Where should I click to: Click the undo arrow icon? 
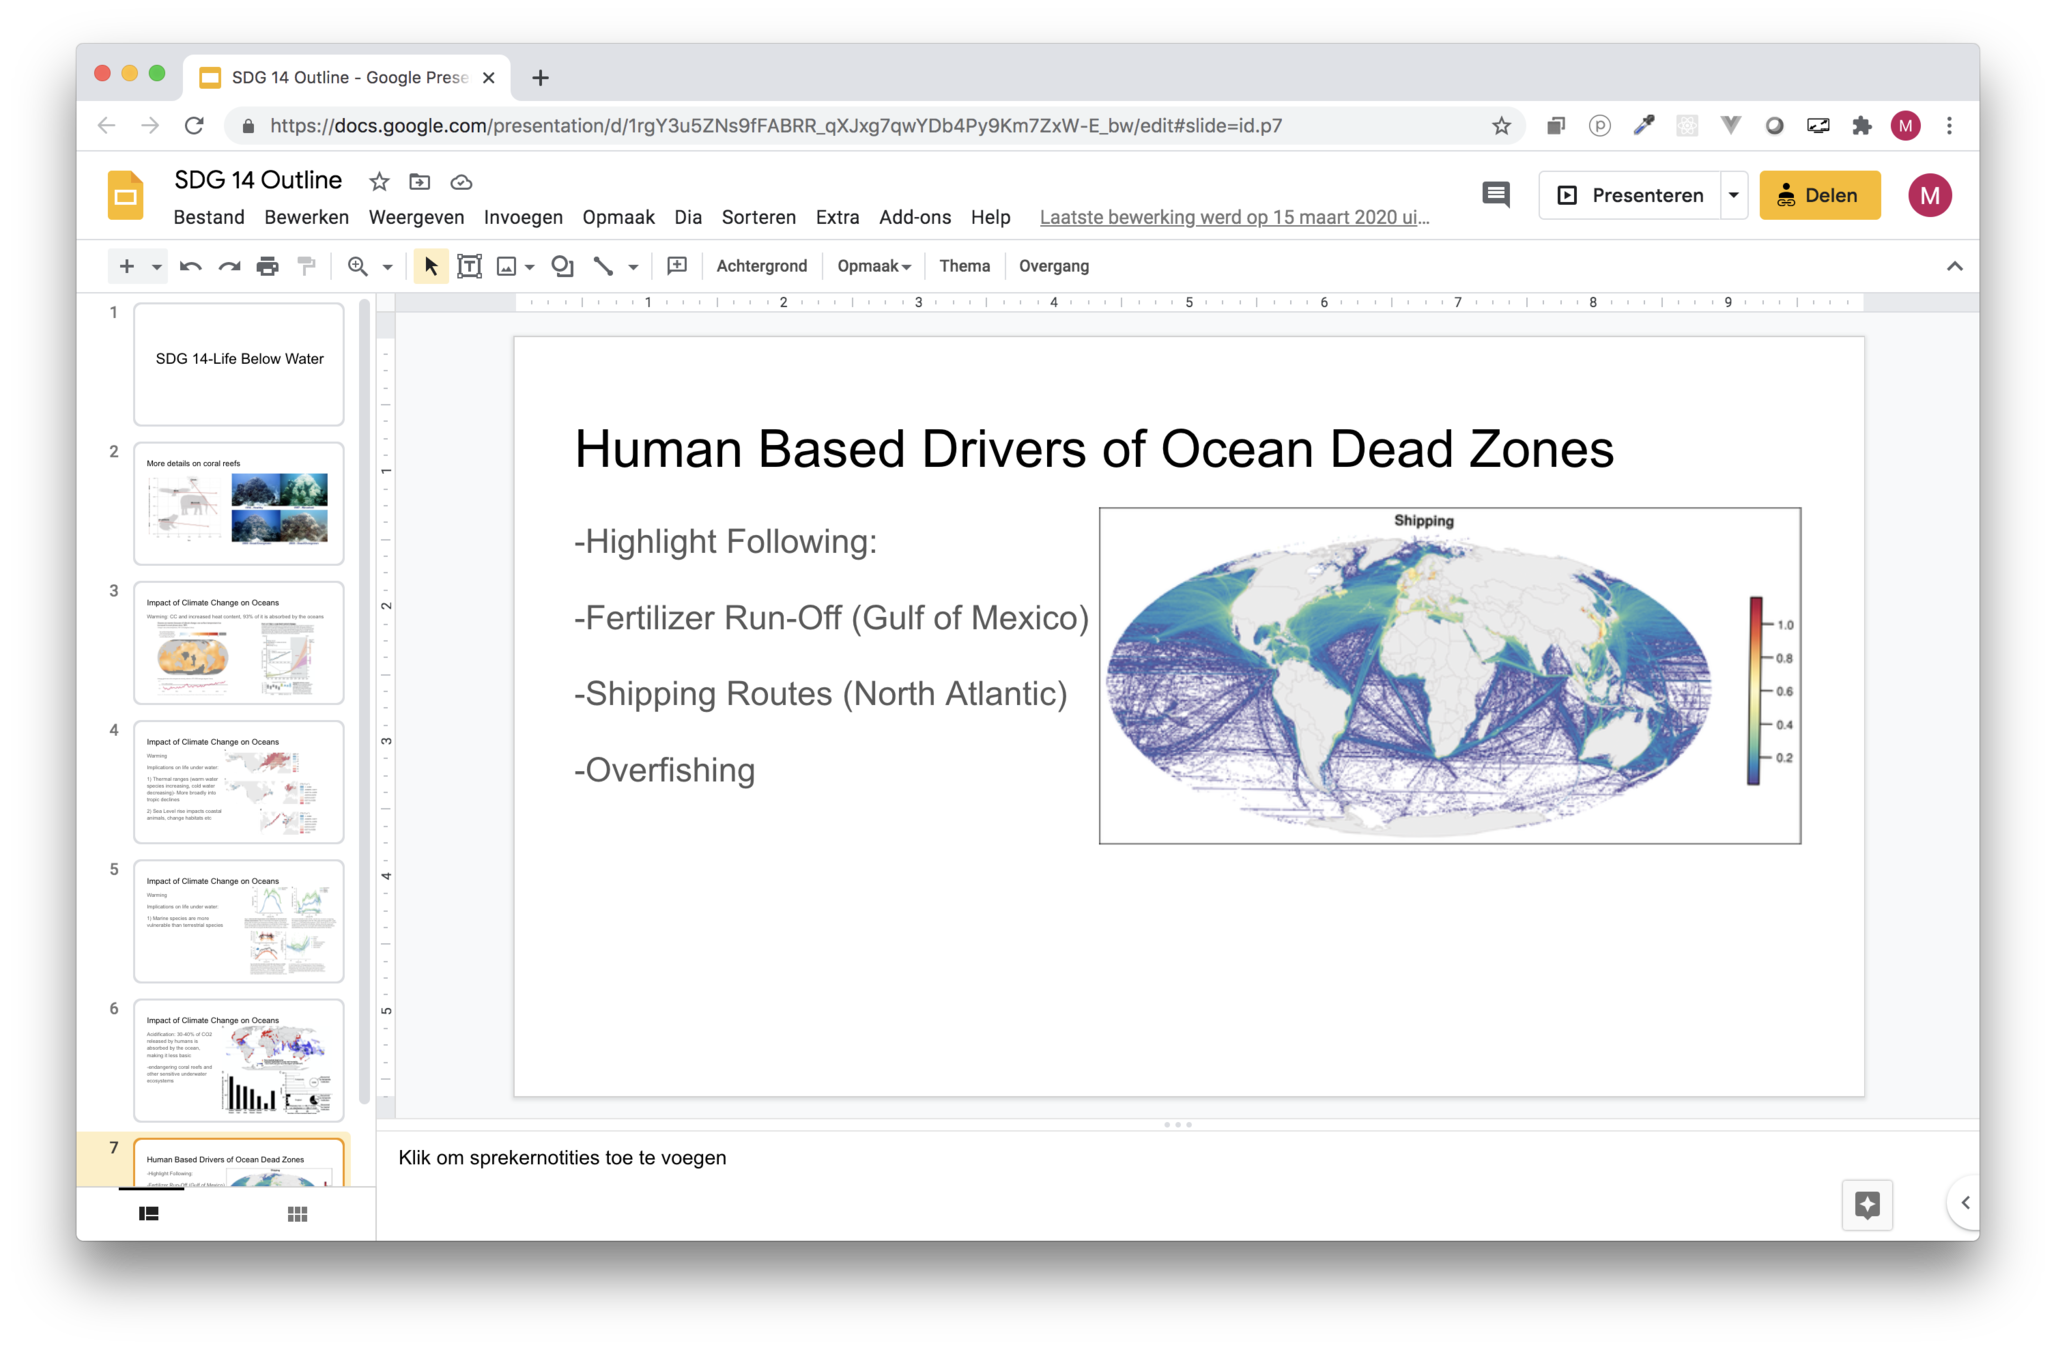pyautogui.click(x=190, y=266)
